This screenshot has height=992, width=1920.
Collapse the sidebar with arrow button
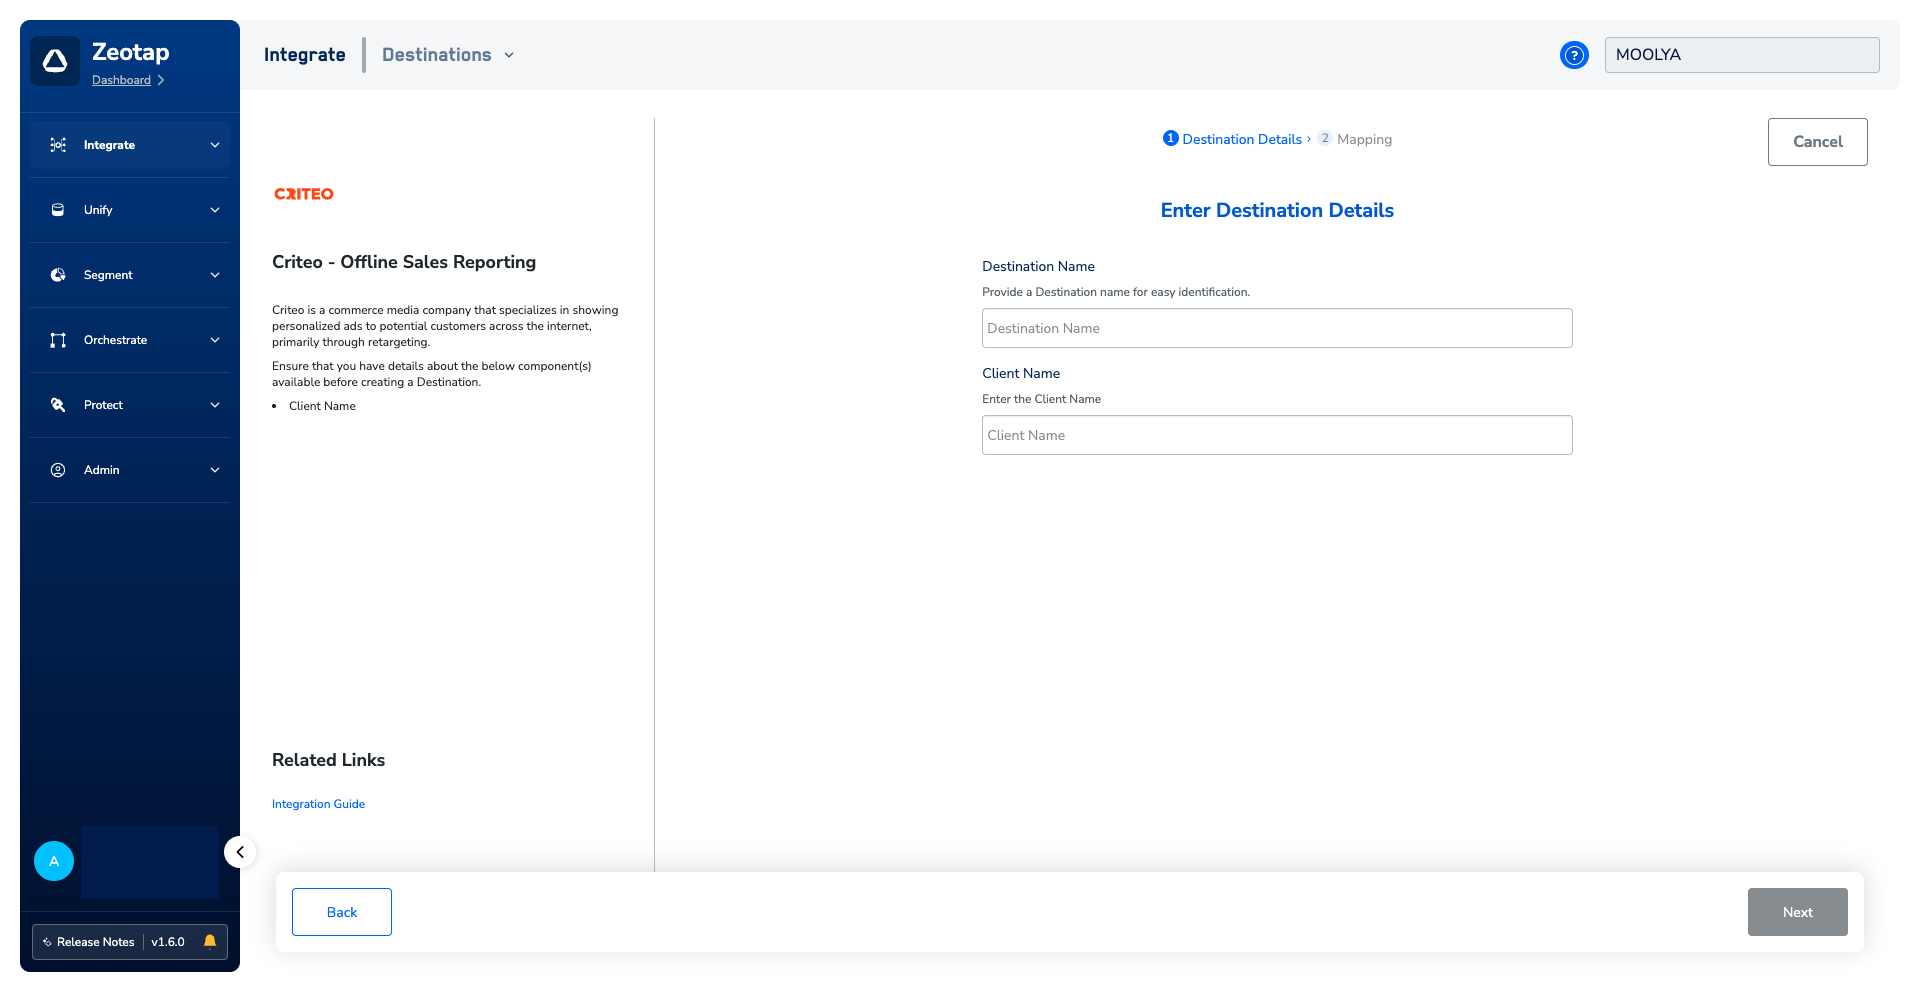click(x=240, y=852)
